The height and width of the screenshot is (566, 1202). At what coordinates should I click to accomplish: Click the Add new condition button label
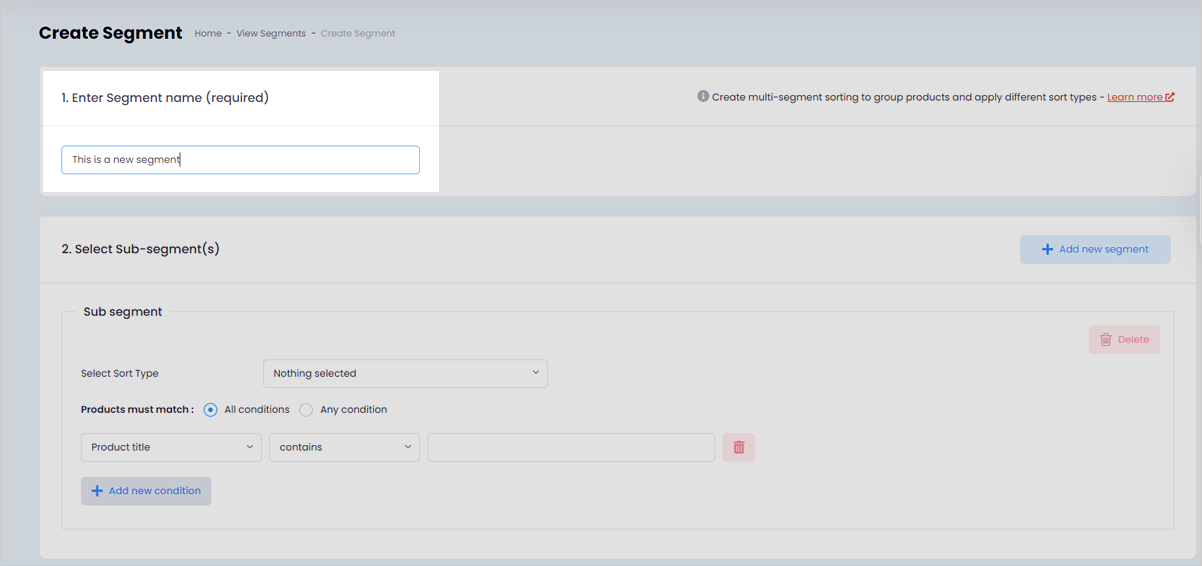(x=155, y=491)
